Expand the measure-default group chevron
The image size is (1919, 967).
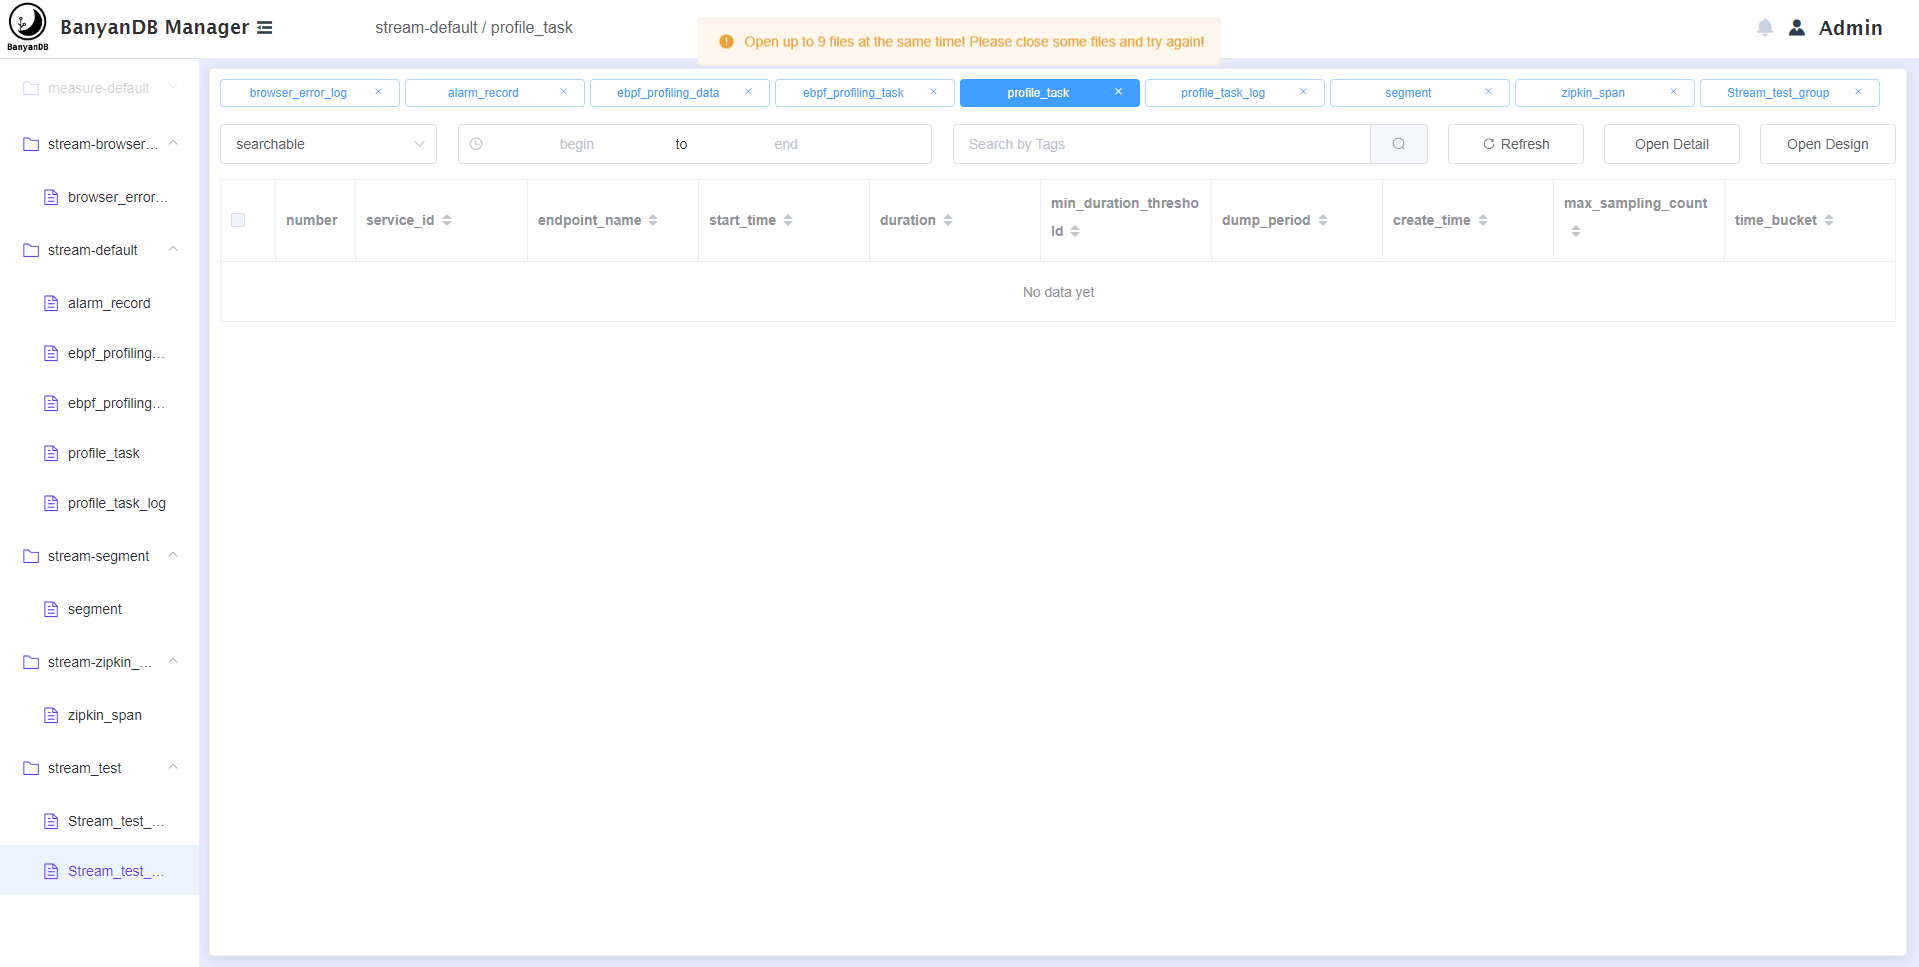click(x=173, y=87)
